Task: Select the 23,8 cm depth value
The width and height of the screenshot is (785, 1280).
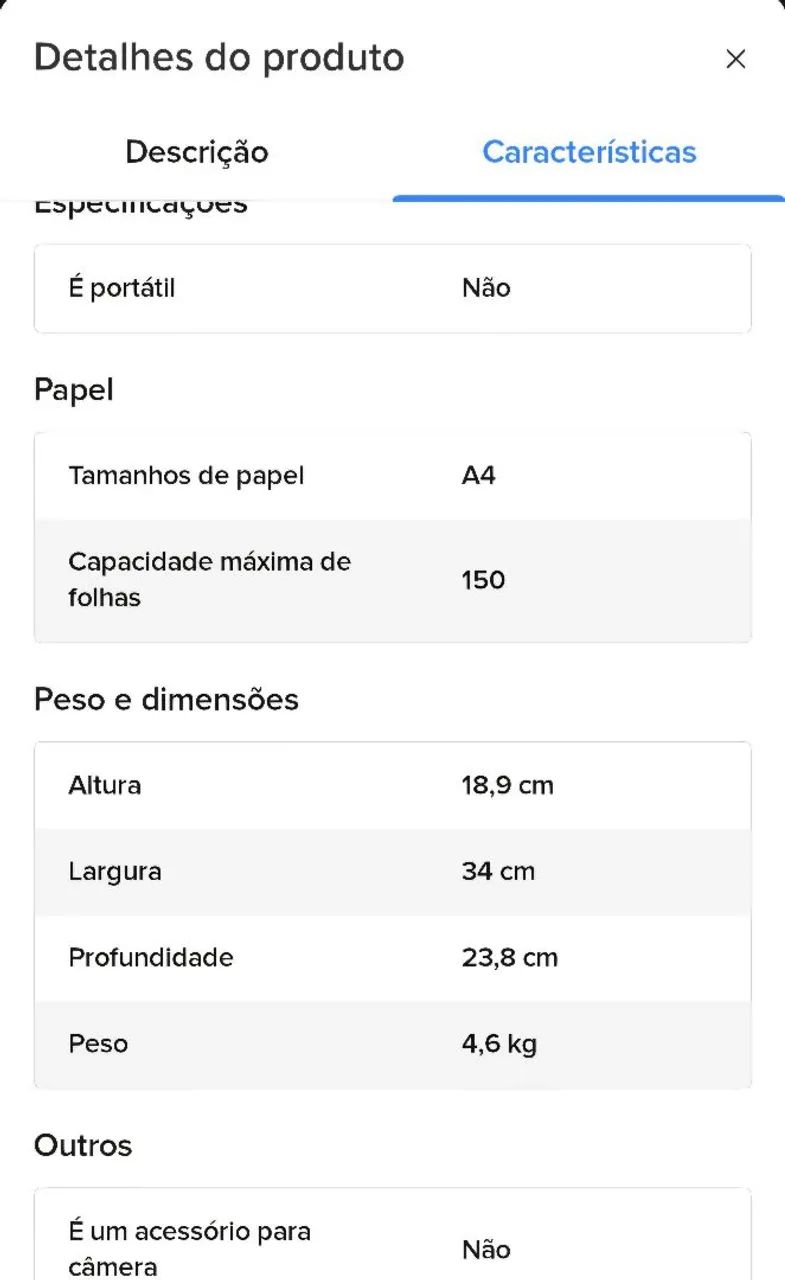Action: click(x=509, y=958)
